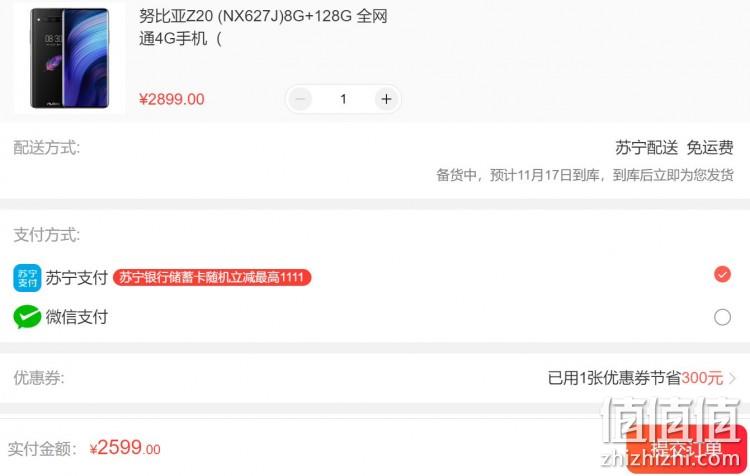Open the 已用1张优惠券节省300元 coupon row
The height and width of the screenshot is (476, 750).
tap(375, 378)
